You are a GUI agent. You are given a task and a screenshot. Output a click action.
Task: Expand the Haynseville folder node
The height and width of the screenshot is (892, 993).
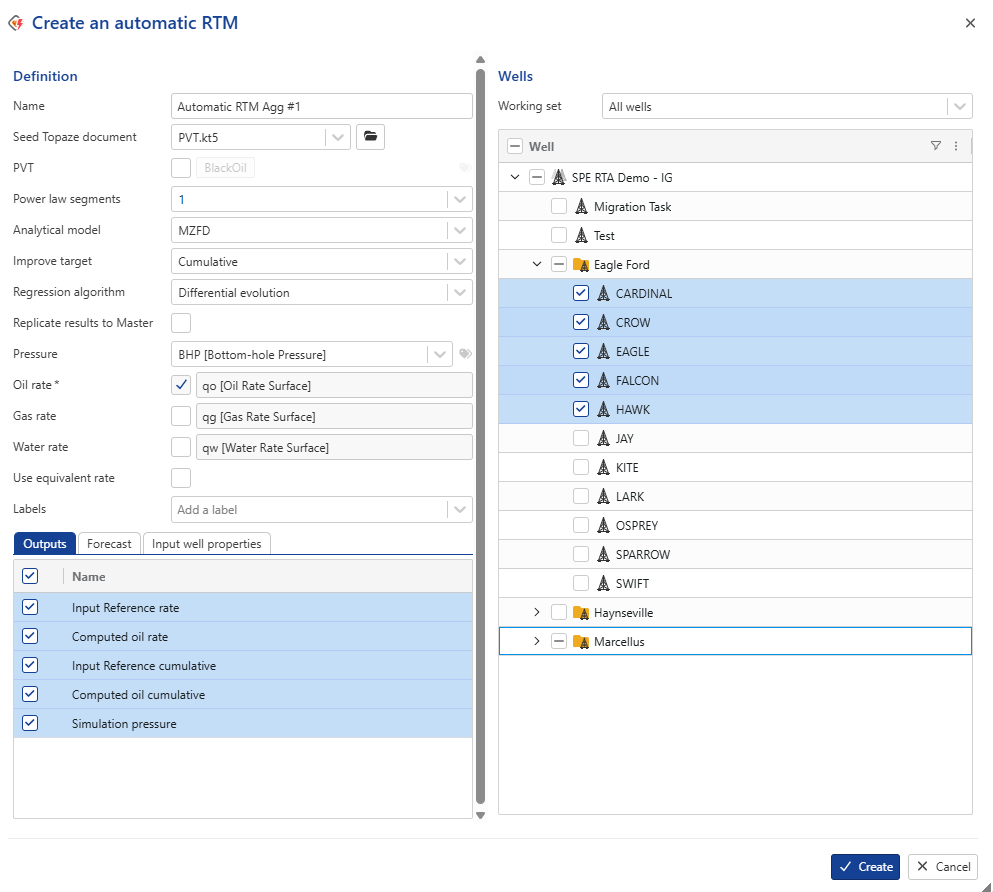pyautogui.click(x=536, y=613)
